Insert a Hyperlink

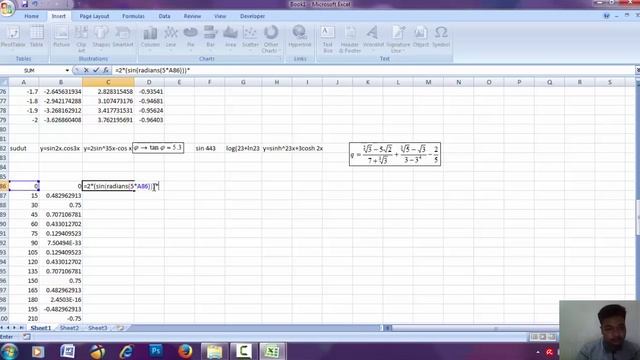(x=300, y=37)
